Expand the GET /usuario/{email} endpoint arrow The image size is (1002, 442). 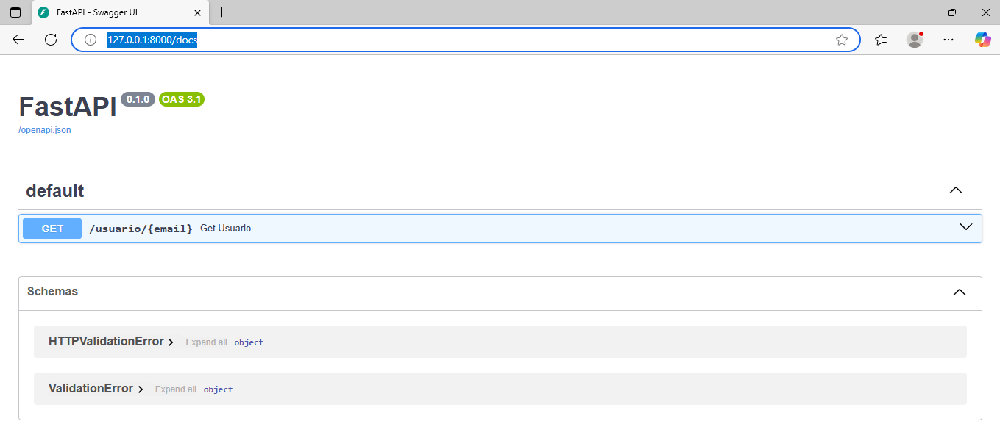coord(965,227)
